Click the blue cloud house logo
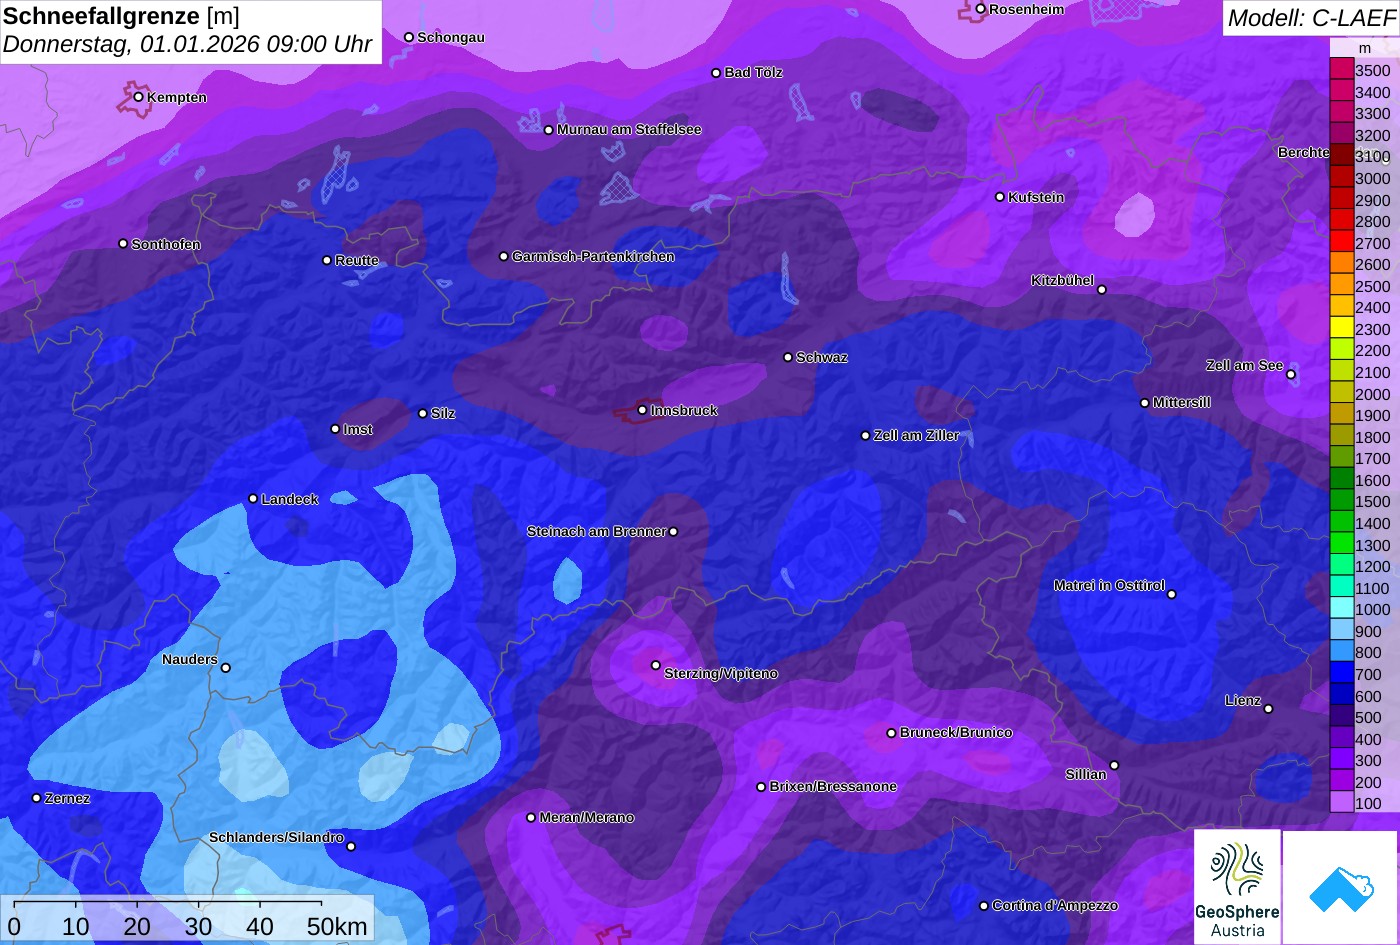1400x945 pixels. (x=1340, y=887)
